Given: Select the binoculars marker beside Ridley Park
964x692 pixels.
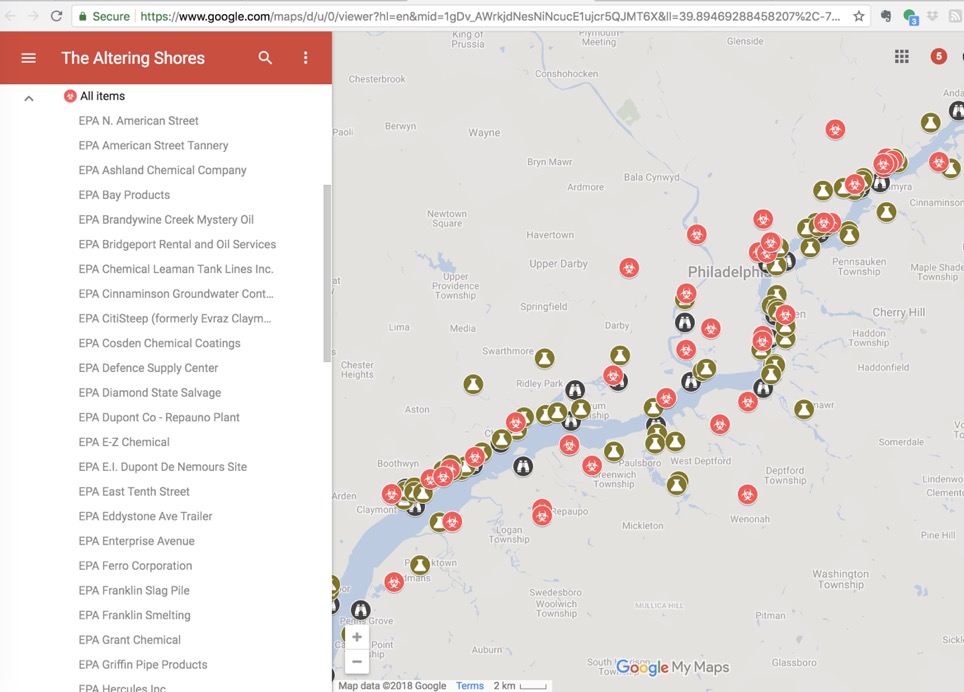Looking at the screenshot, I should pos(575,389).
